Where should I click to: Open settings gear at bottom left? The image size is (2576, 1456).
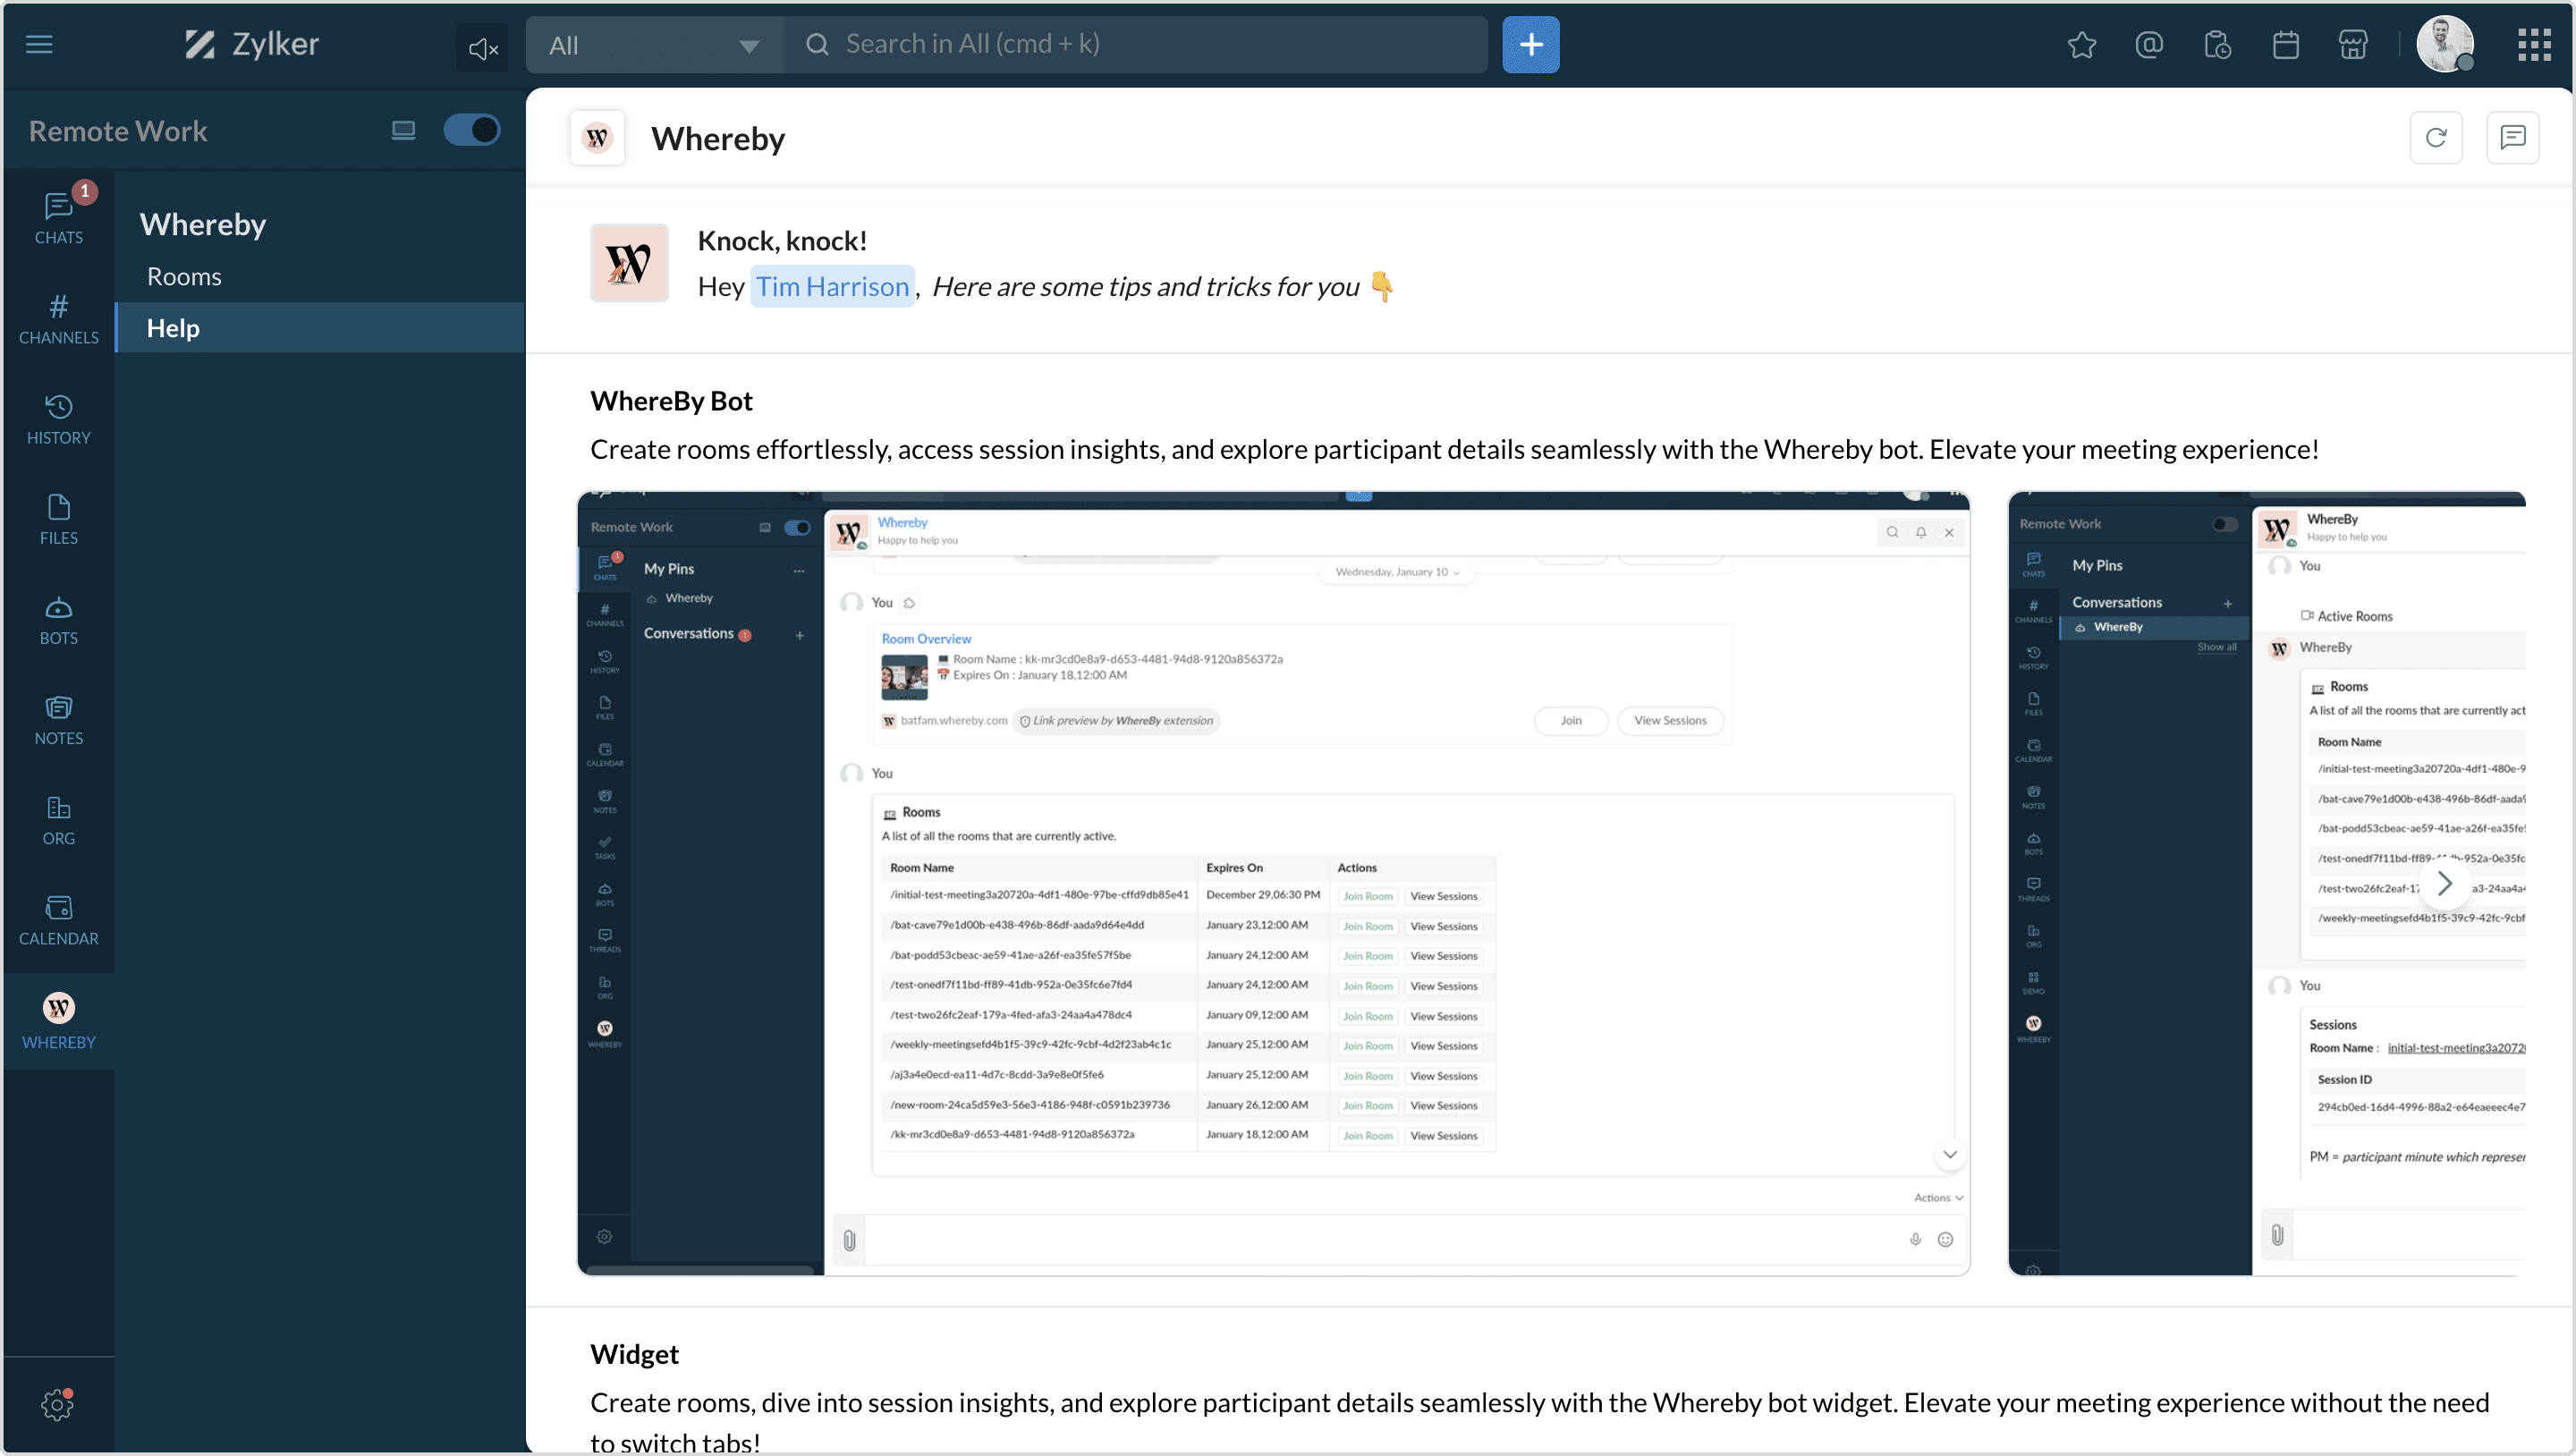pos(57,1404)
